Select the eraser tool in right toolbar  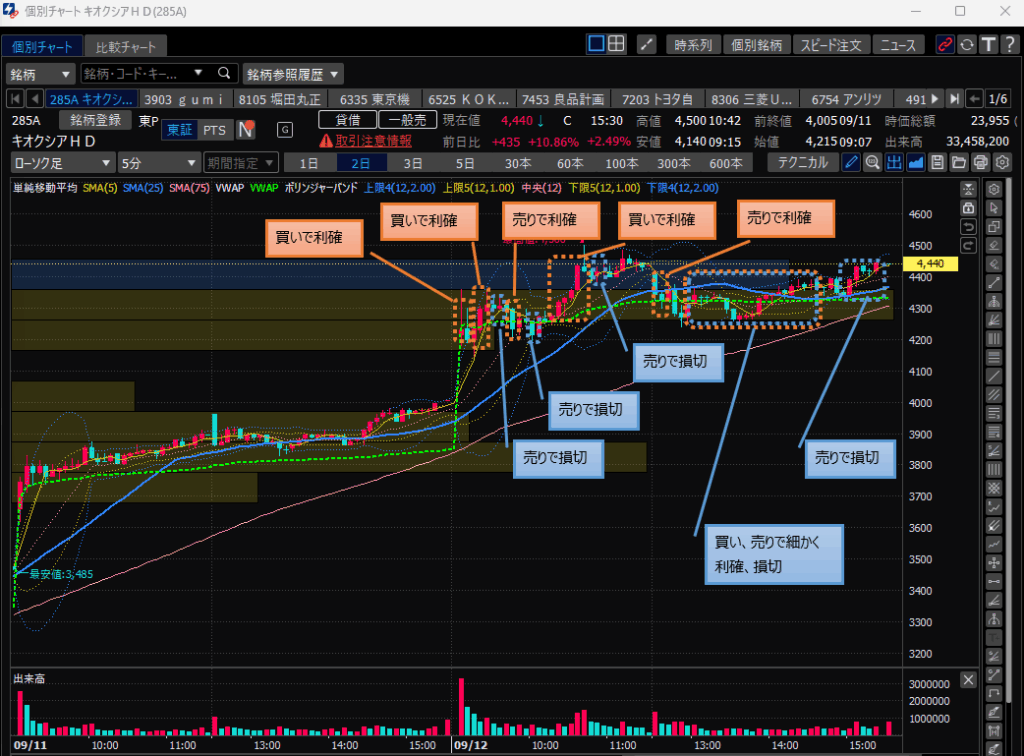pos(994,242)
